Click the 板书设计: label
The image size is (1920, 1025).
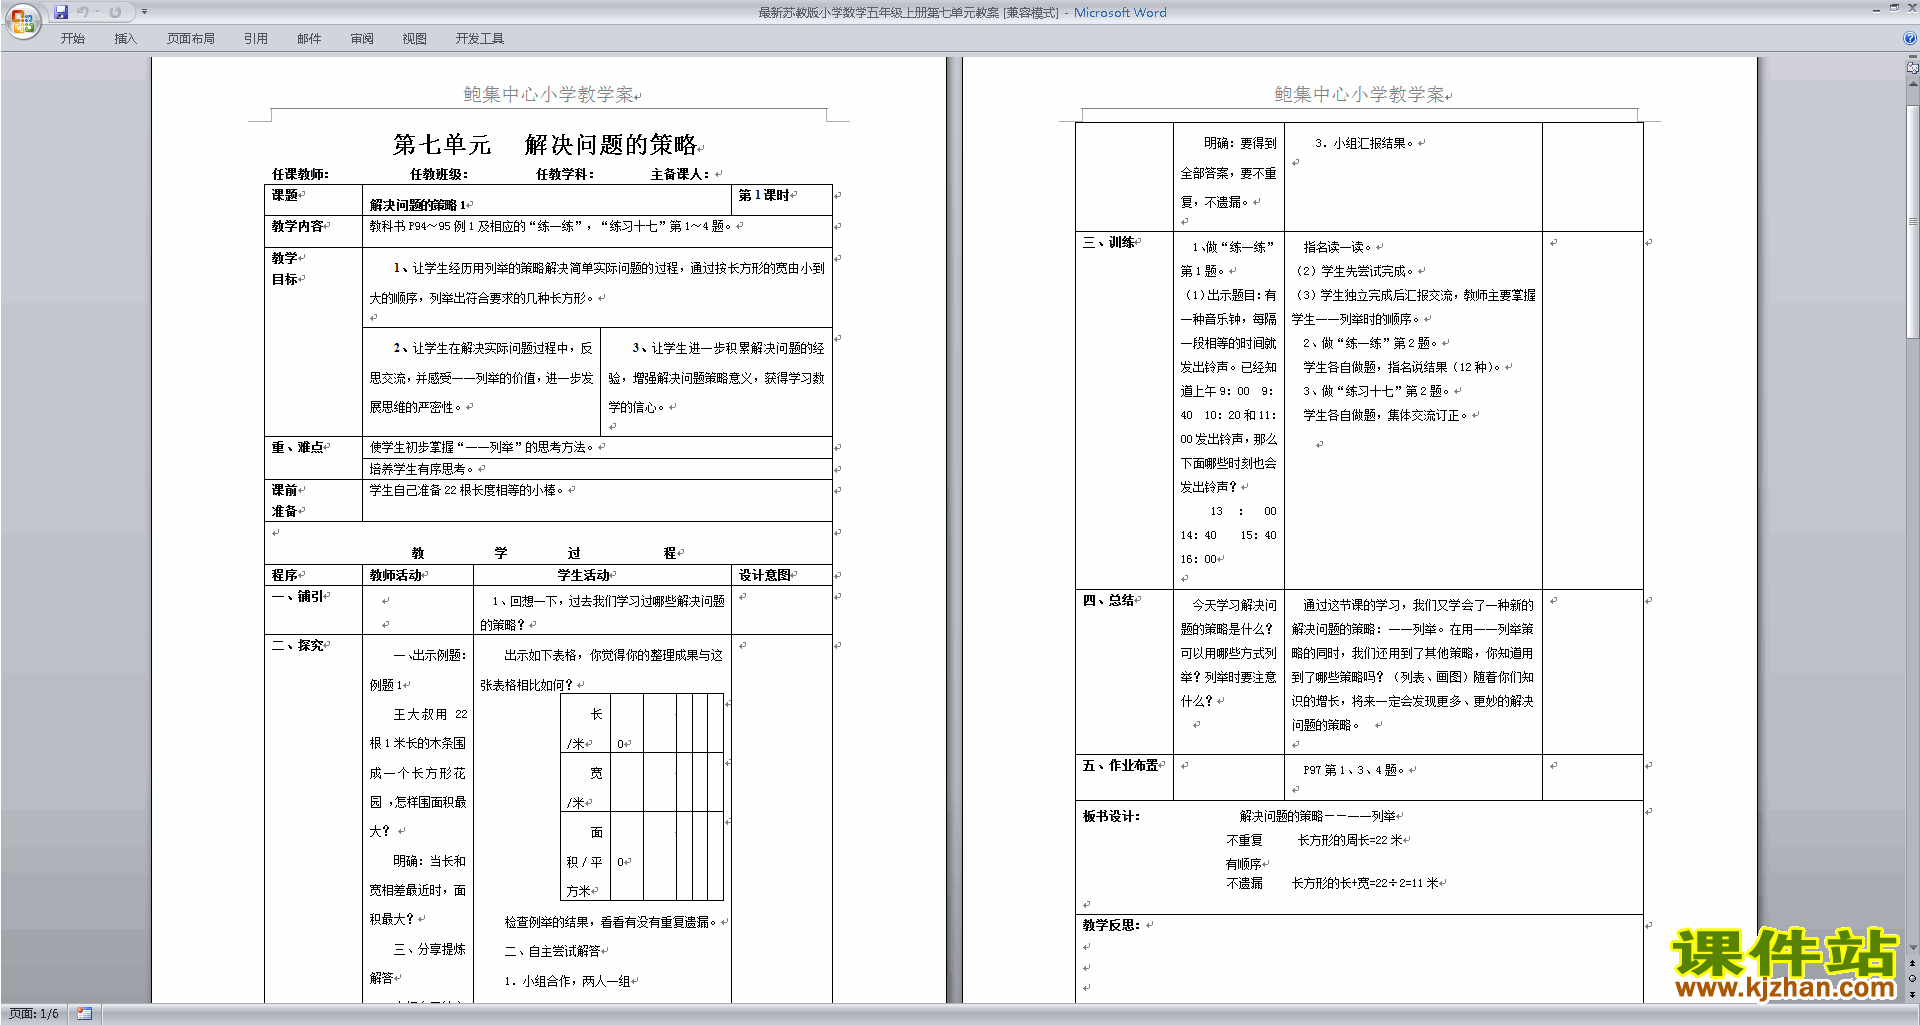1111,817
